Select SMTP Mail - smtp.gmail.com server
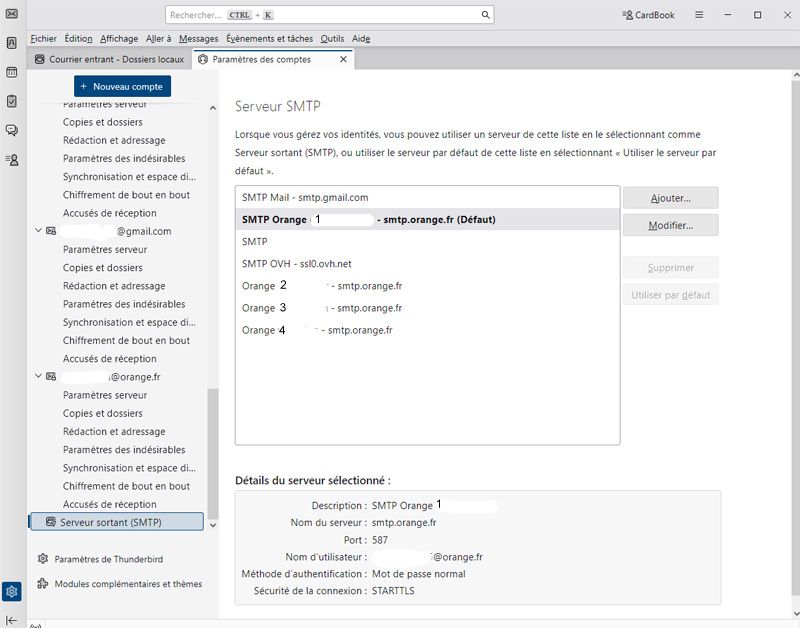 (x=428, y=197)
